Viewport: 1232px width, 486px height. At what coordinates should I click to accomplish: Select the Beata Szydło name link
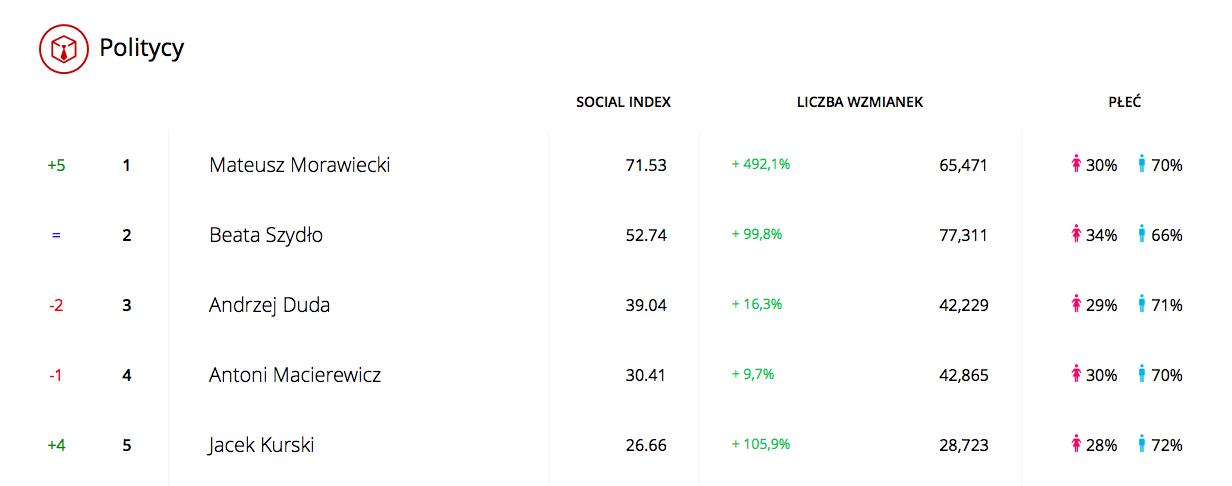point(266,235)
